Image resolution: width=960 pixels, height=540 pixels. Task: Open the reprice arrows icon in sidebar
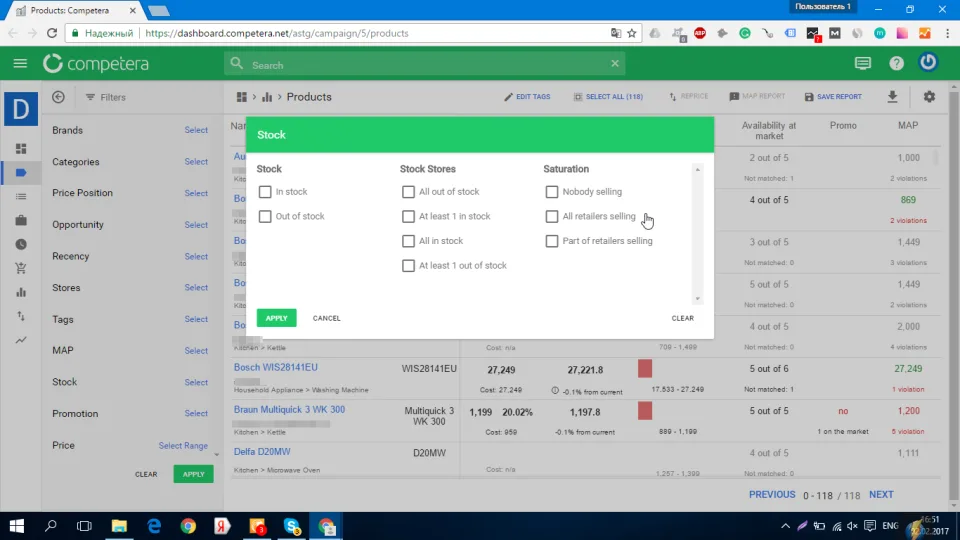pos(21,316)
